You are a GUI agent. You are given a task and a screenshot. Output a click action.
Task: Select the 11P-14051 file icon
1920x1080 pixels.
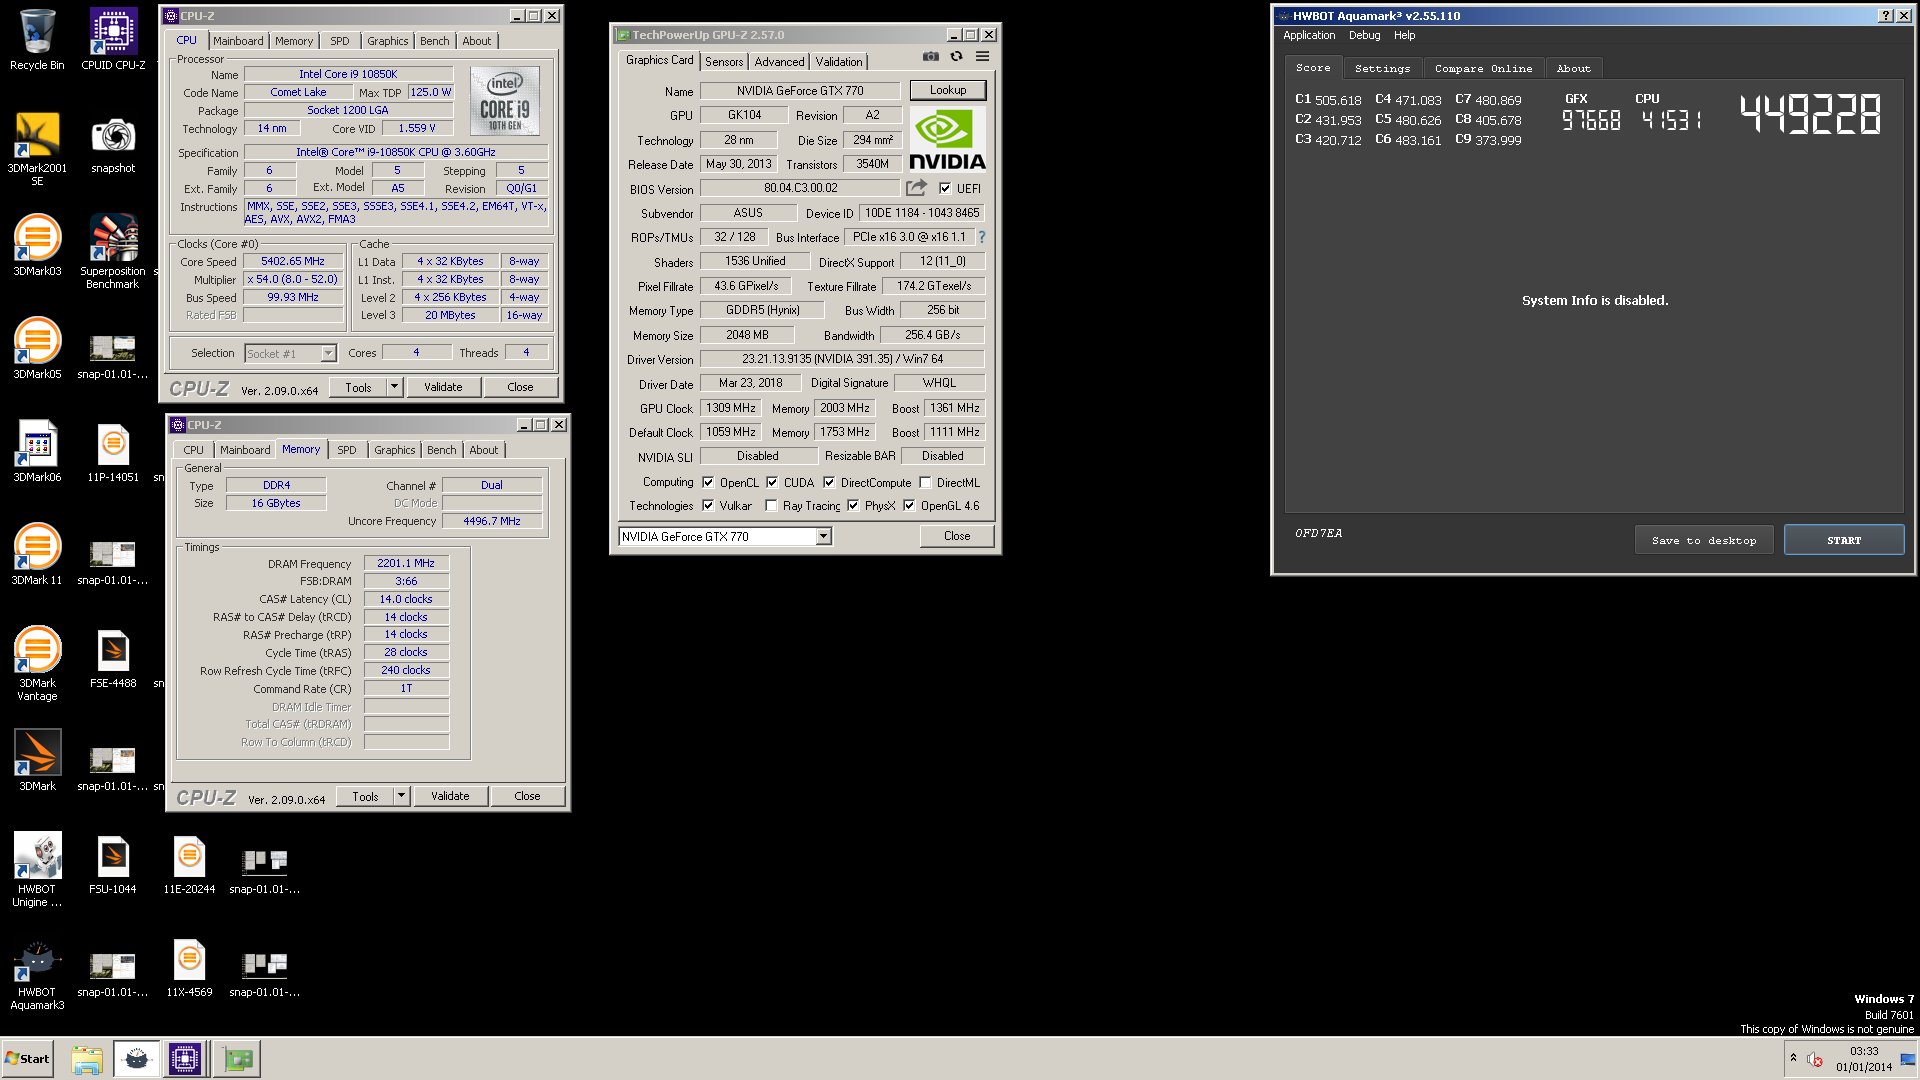[x=113, y=452]
